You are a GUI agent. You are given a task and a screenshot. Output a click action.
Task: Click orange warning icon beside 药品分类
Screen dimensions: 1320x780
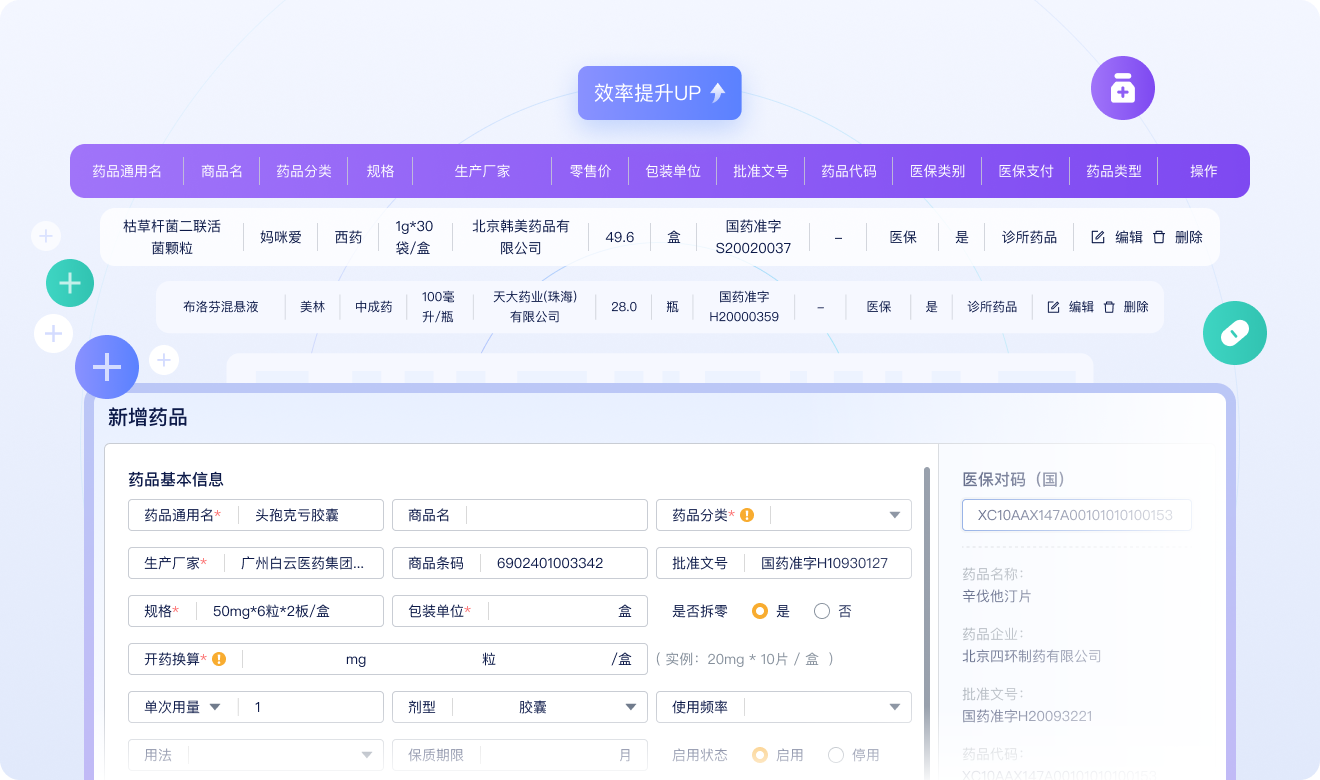click(747, 515)
